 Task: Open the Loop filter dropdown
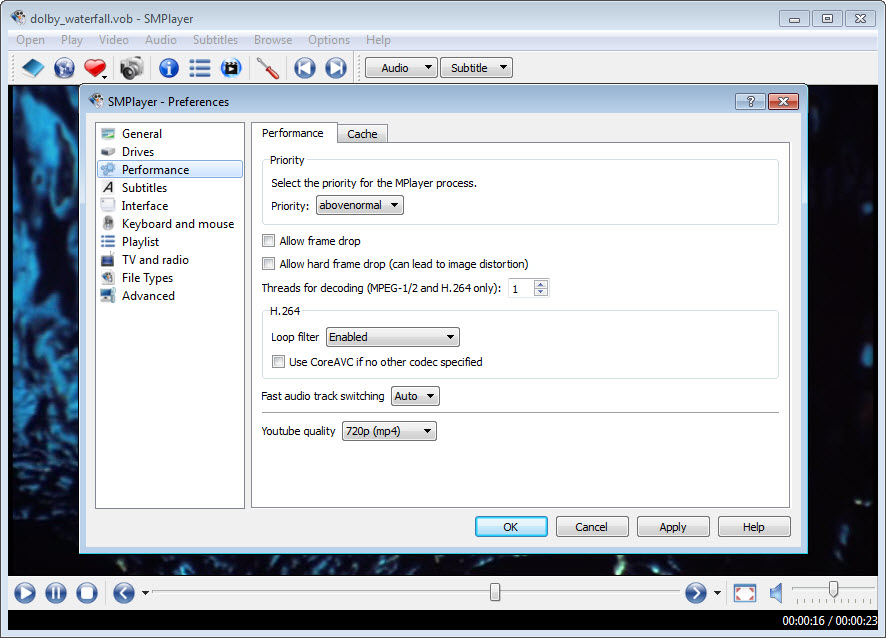tap(393, 337)
